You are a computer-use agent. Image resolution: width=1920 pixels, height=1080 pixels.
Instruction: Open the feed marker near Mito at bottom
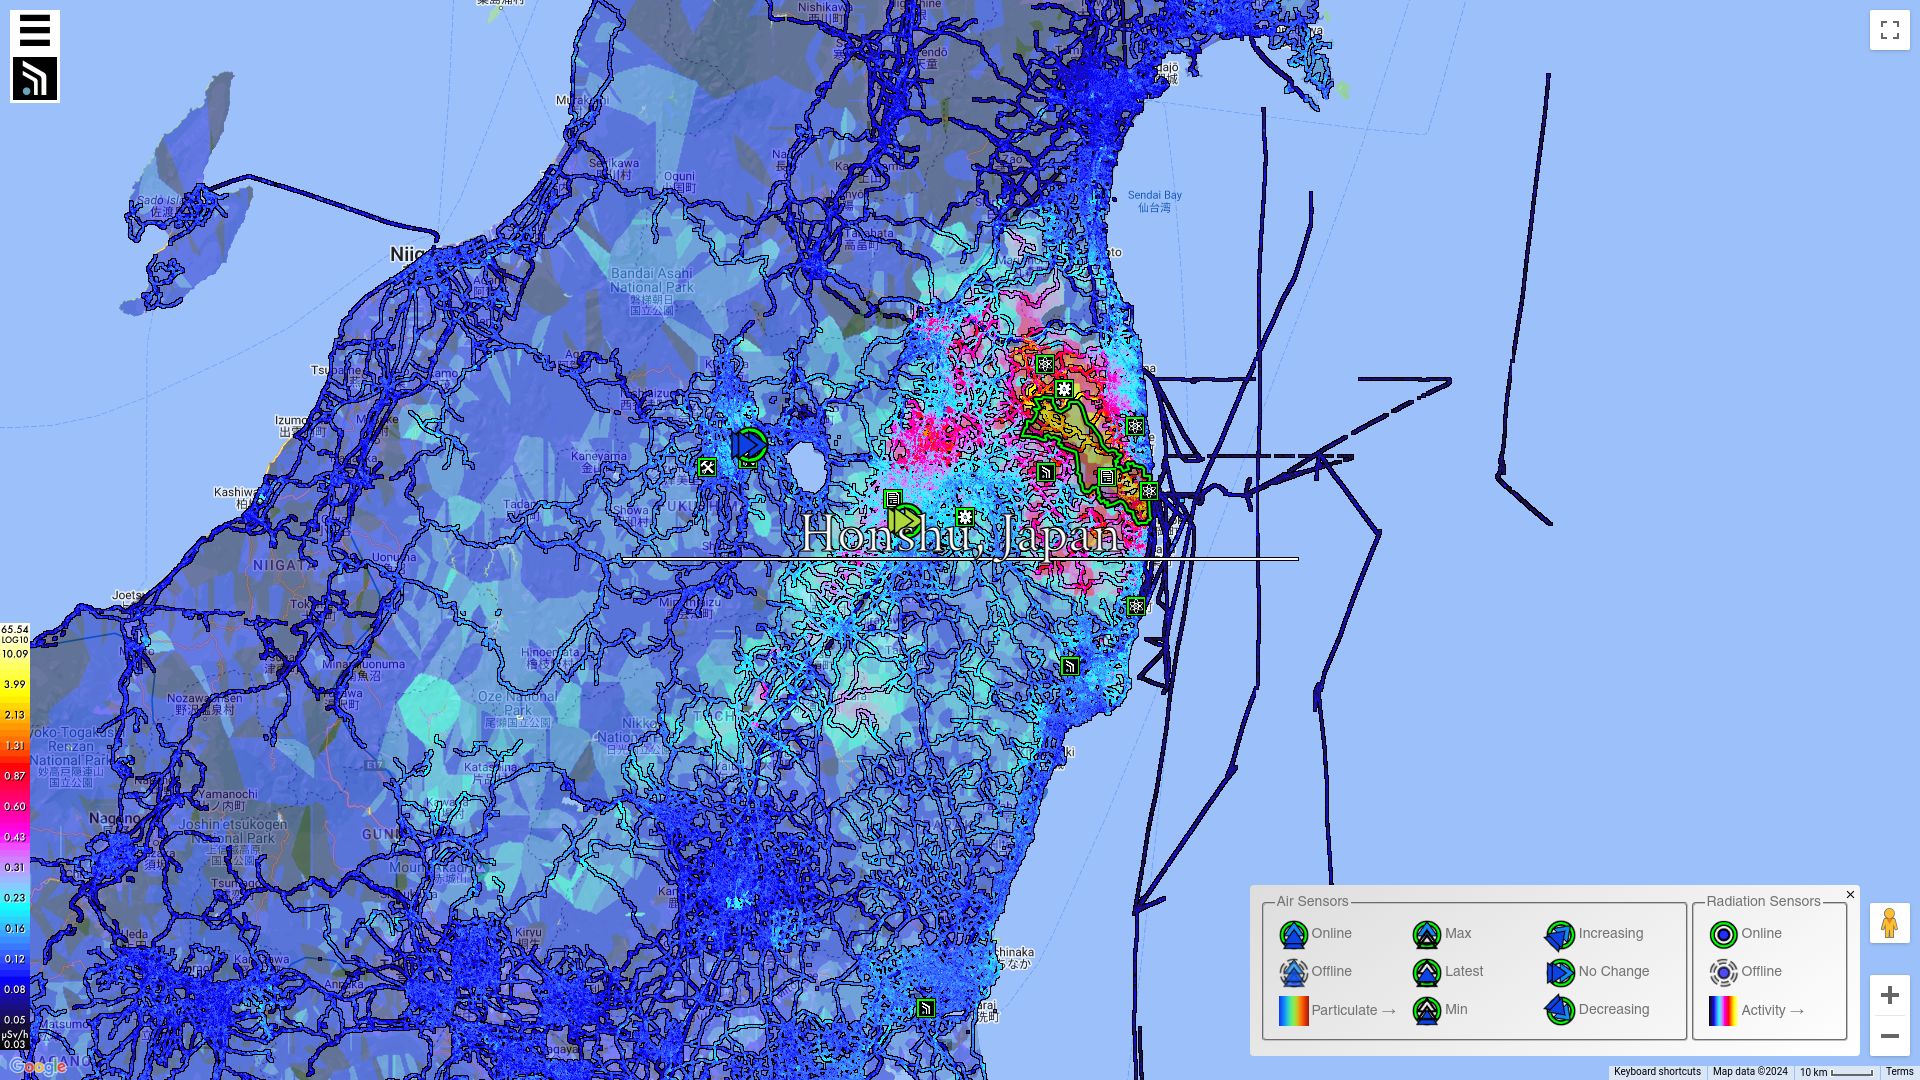926,1008
